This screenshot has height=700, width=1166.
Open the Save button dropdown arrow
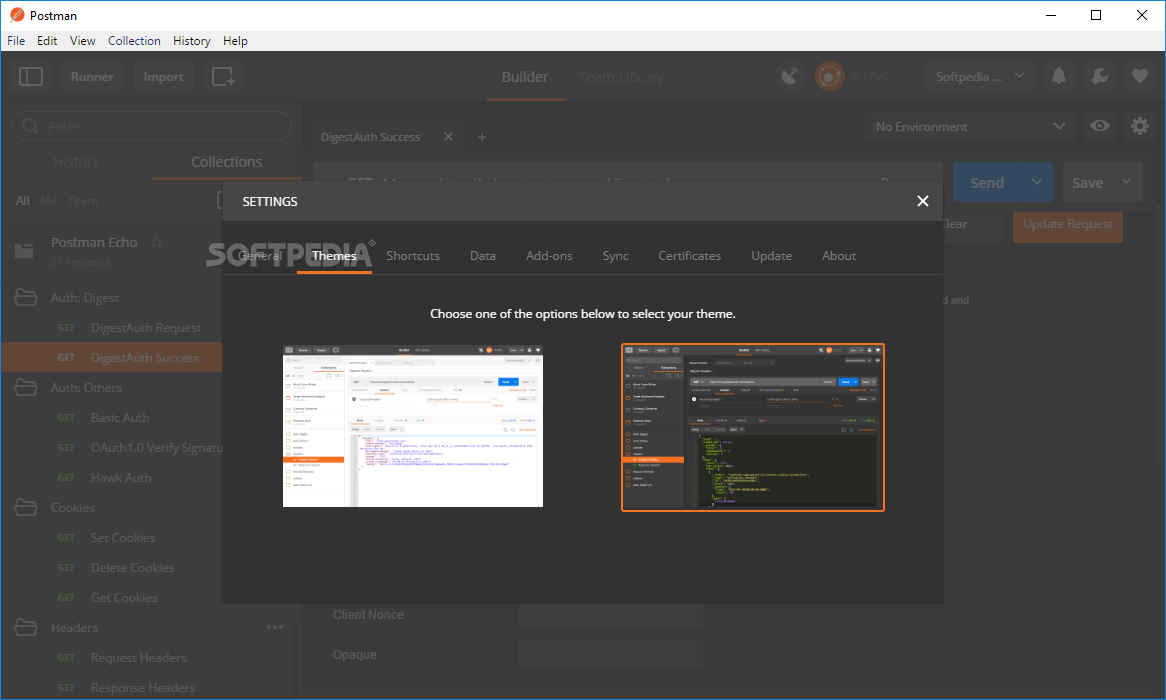point(1127,182)
